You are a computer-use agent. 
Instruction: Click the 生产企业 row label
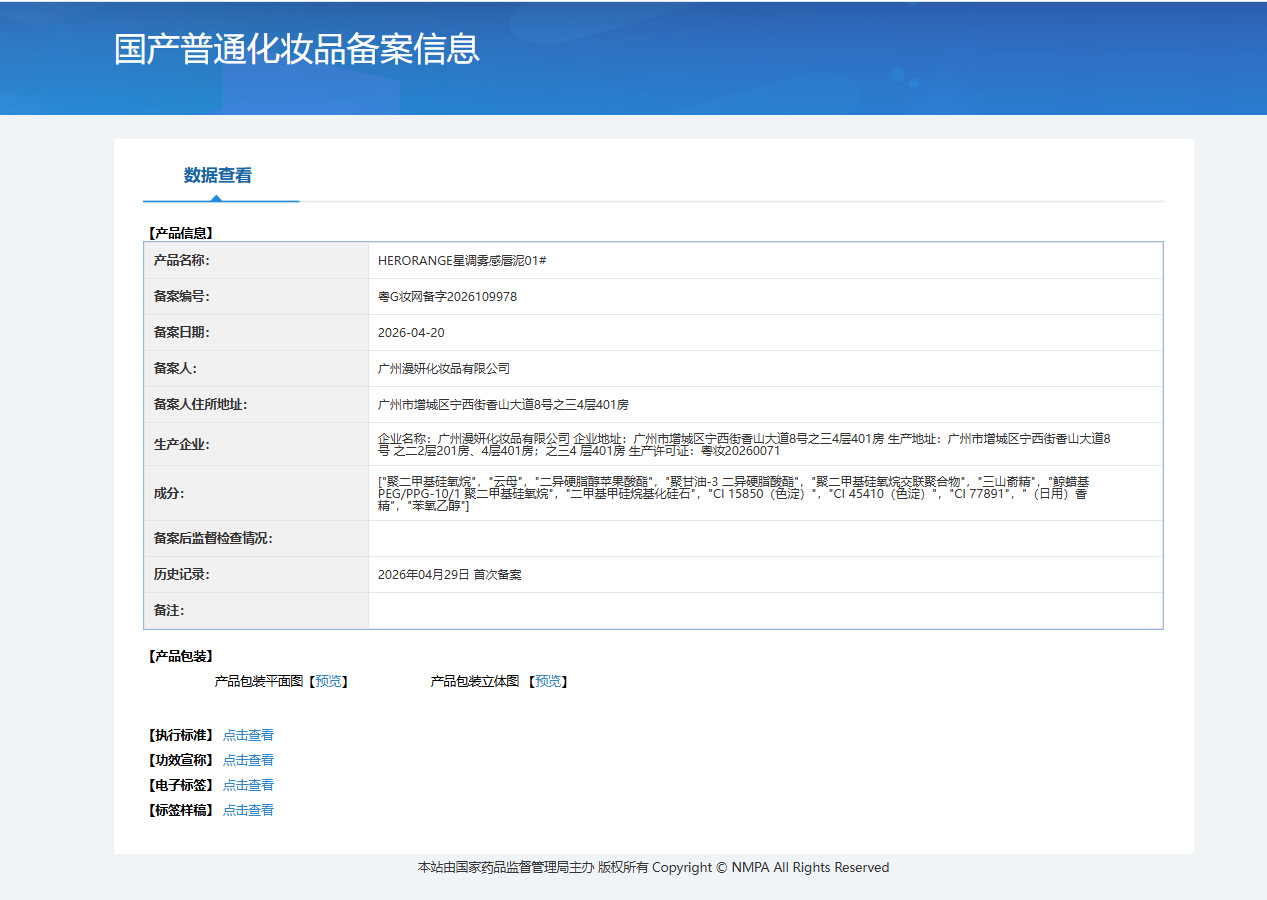point(182,444)
